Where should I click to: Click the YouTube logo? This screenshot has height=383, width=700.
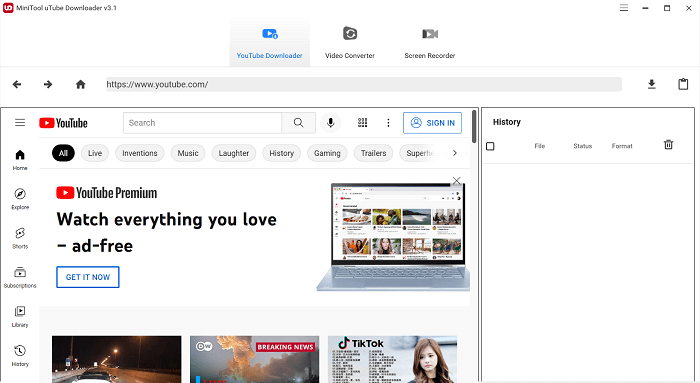[63, 123]
